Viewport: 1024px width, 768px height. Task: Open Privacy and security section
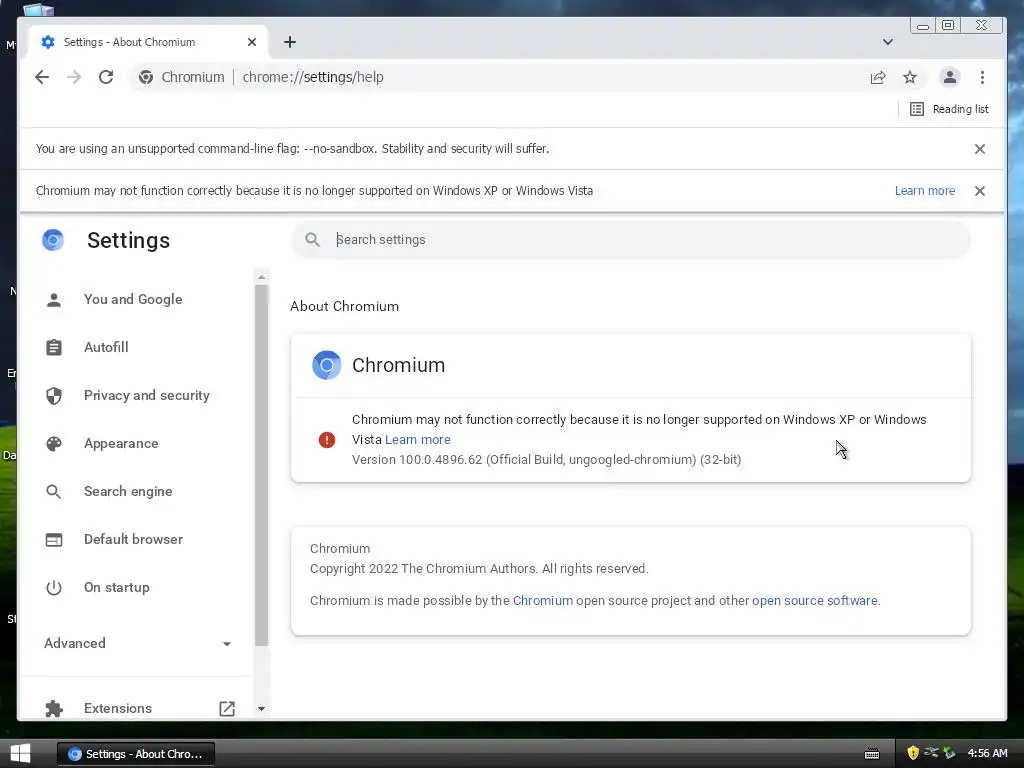tap(147, 395)
